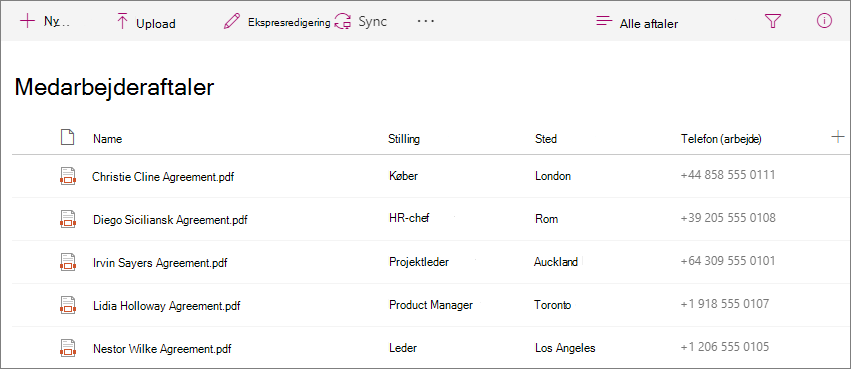Screen dimensions: 851x369
Task: Select the Rom cell
Action: click(x=546, y=219)
